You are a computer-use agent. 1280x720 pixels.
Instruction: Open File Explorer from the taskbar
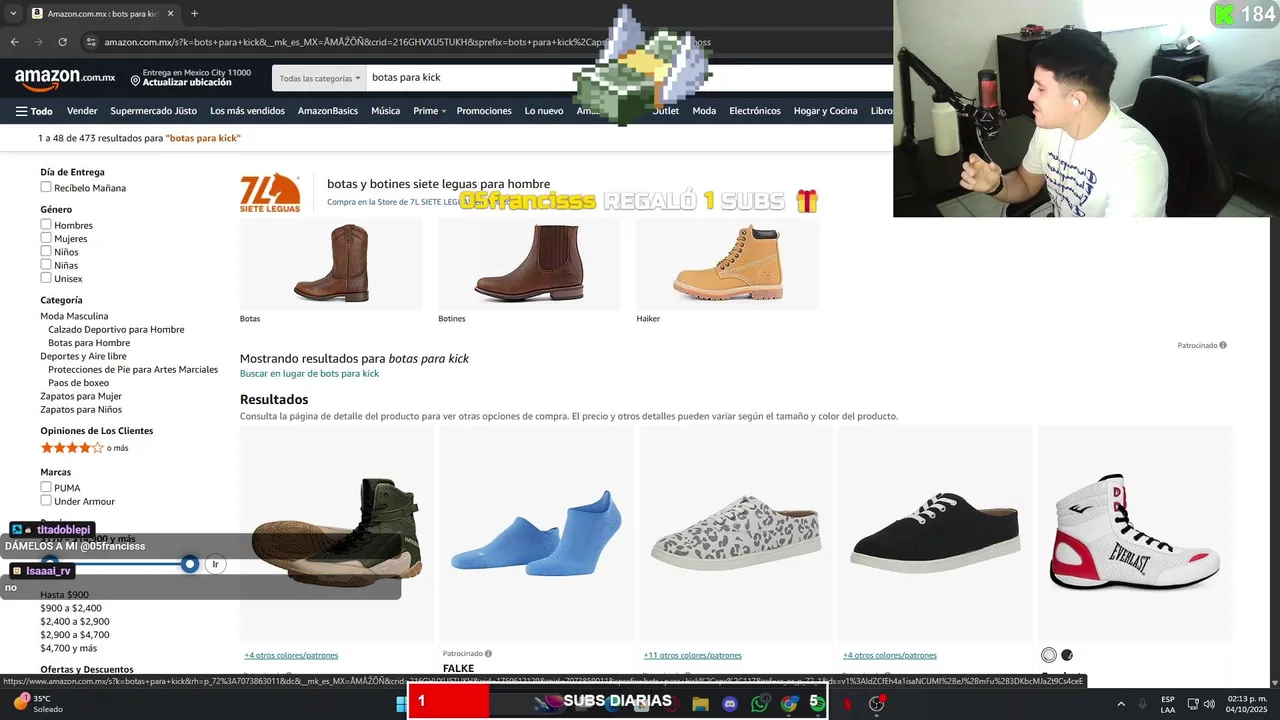[x=700, y=704]
